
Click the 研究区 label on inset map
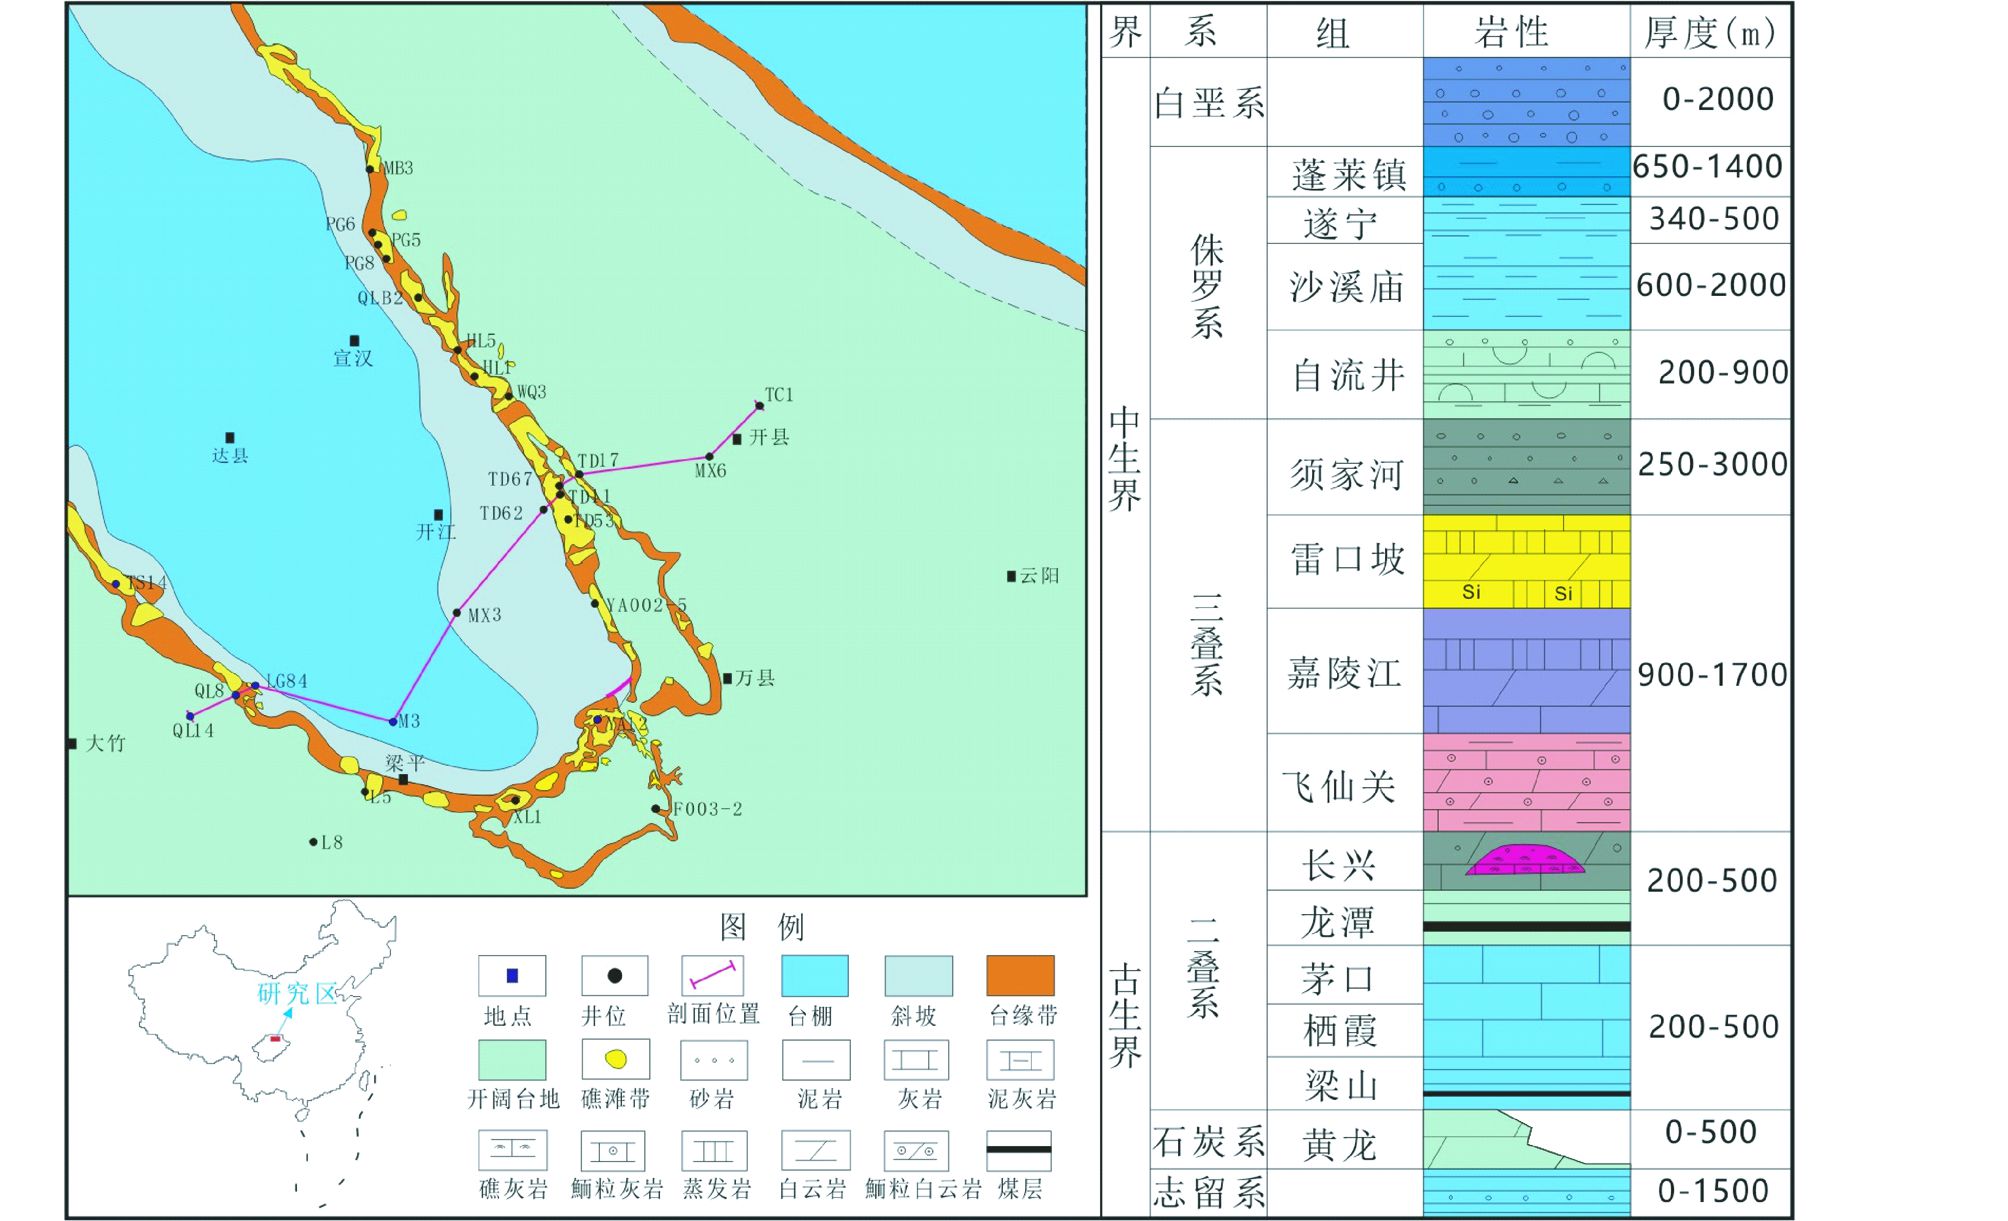pyautogui.click(x=297, y=994)
